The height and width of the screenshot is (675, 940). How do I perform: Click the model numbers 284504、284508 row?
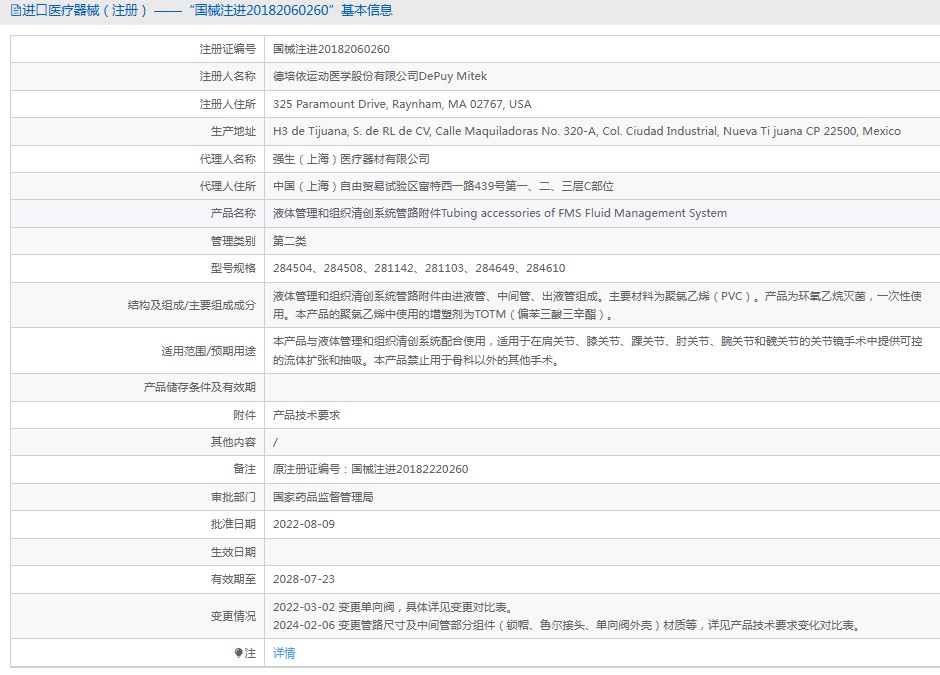click(419, 268)
